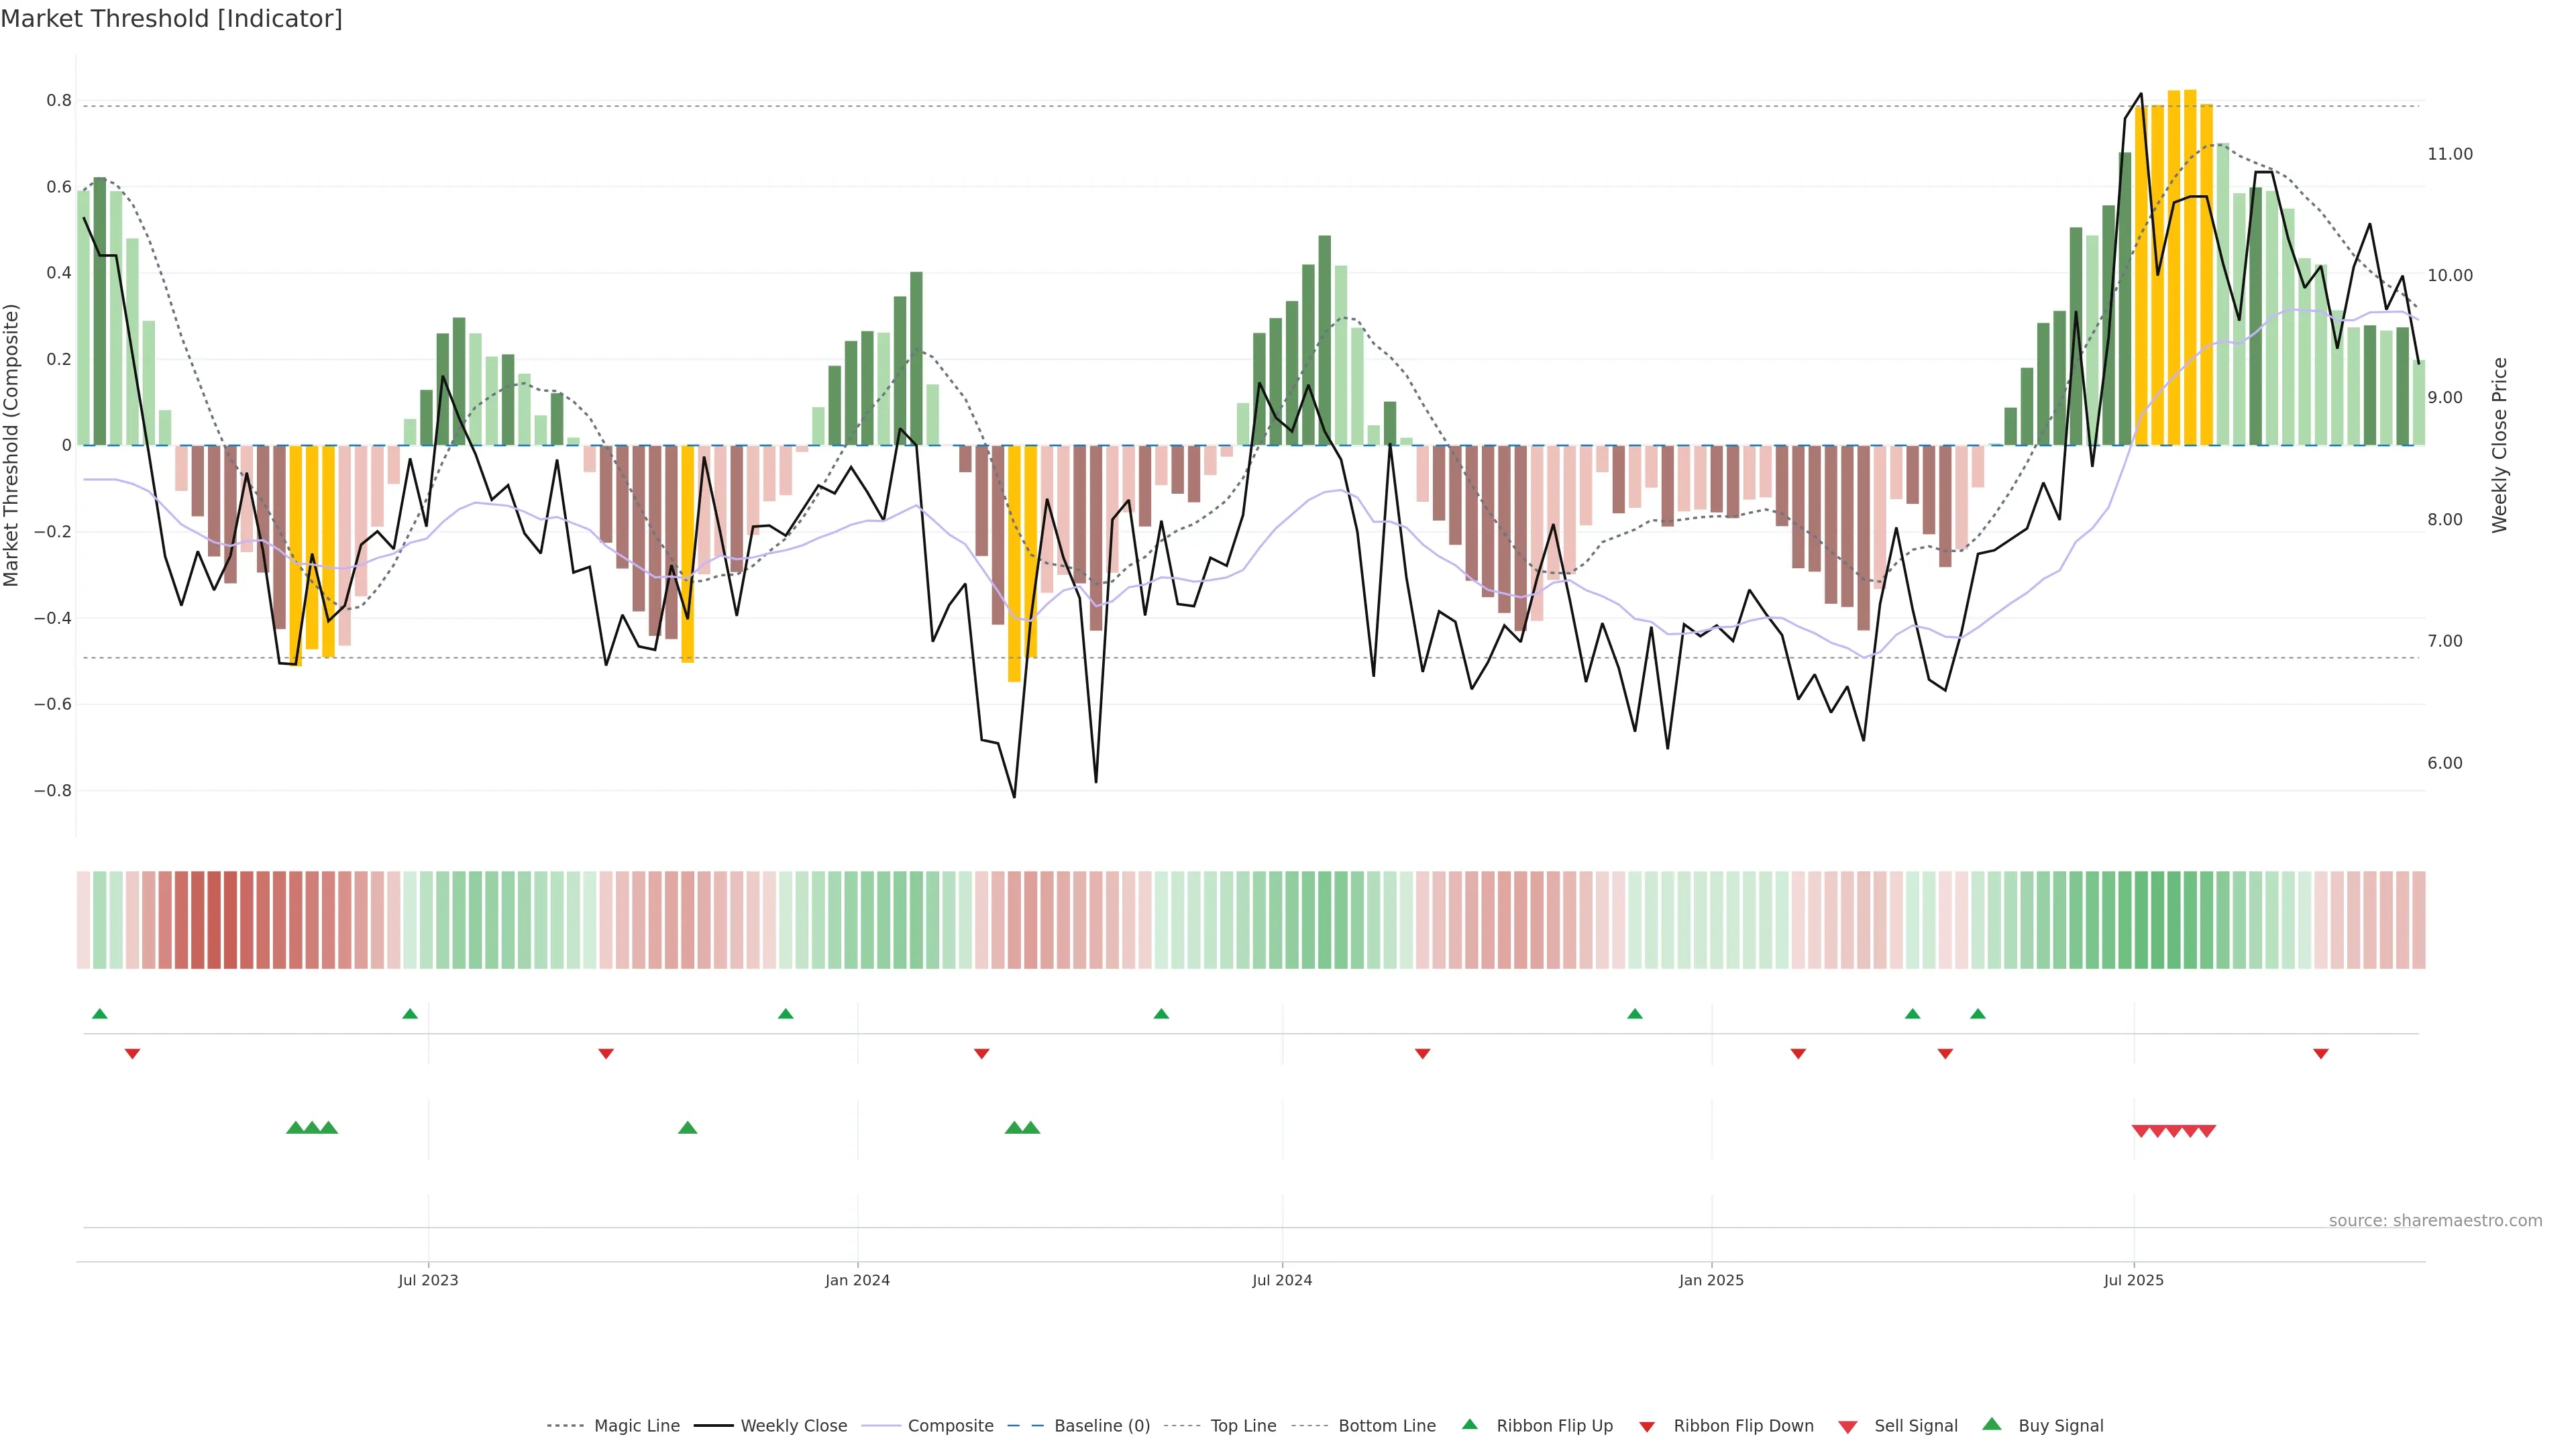Screen dimensions: 2576x1449
Task: Click the lone buy signal triangle before Jan 2024
Action: point(687,1128)
